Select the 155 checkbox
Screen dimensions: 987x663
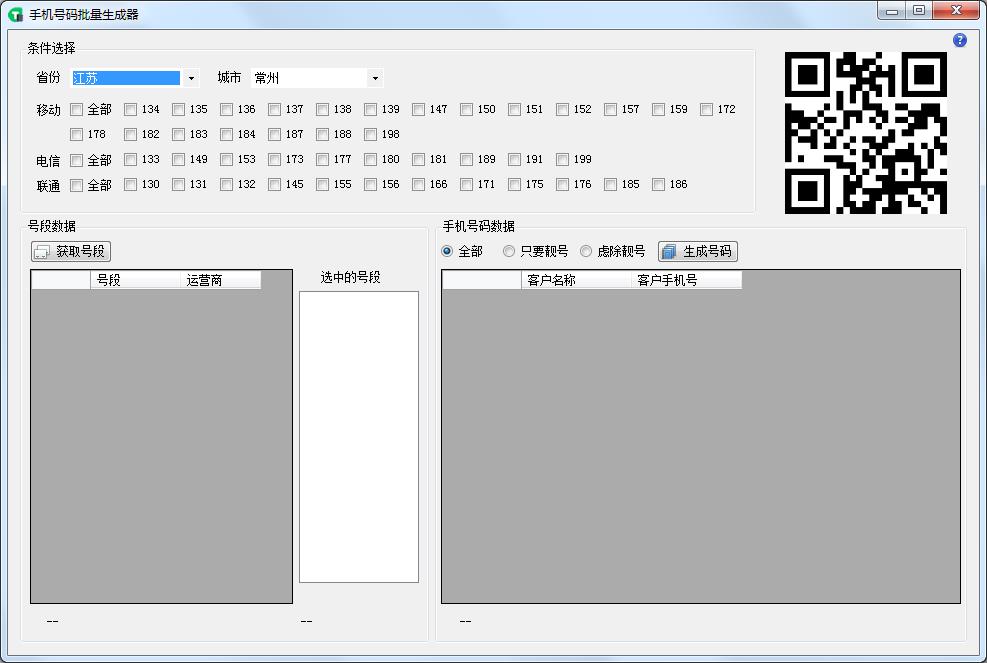[322, 185]
